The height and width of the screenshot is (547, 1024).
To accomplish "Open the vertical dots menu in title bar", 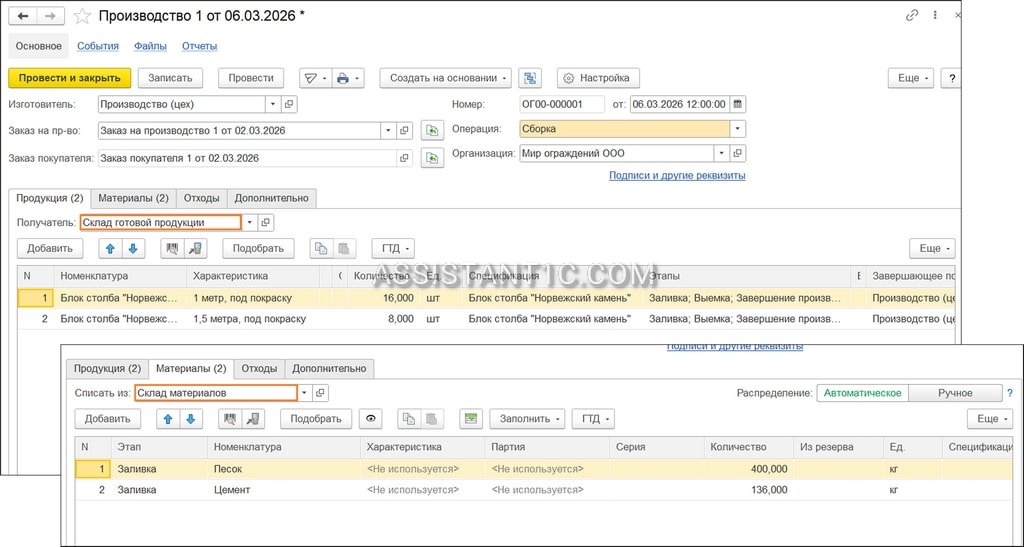I will [935, 16].
